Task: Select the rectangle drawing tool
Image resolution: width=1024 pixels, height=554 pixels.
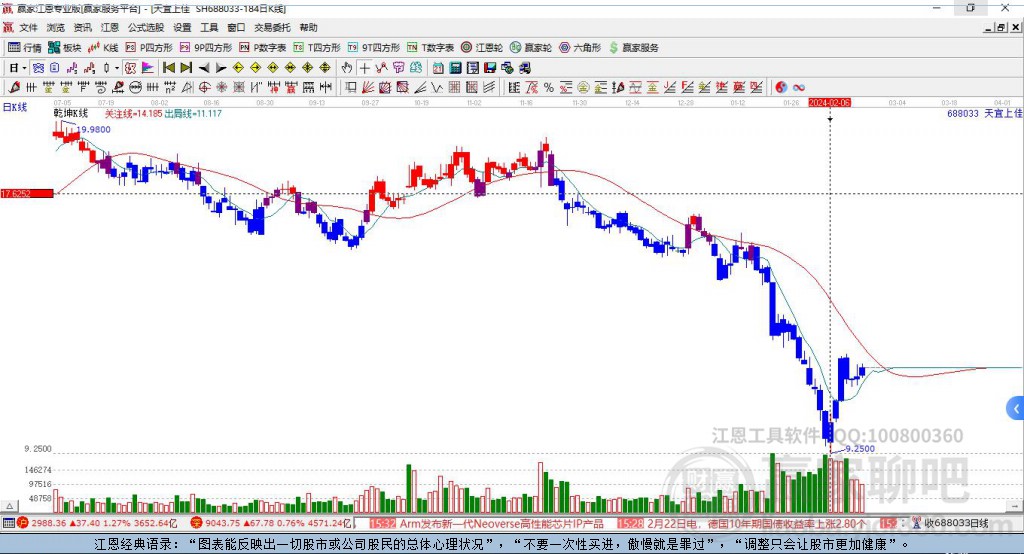Action: 351,87
